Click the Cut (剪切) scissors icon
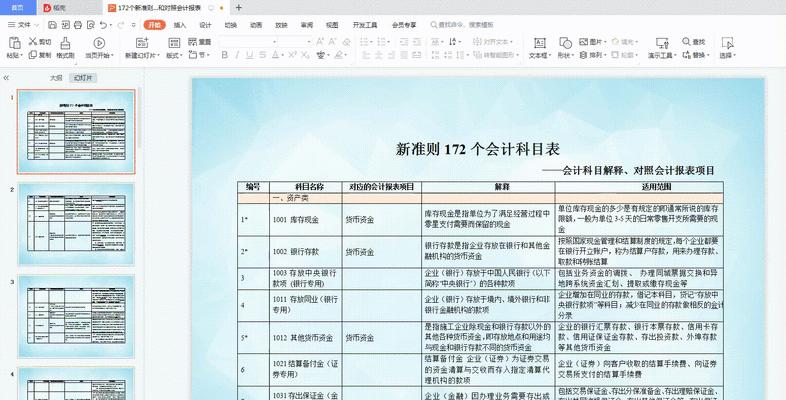The height and width of the screenshot is (400, 786). tap(33, 41)
